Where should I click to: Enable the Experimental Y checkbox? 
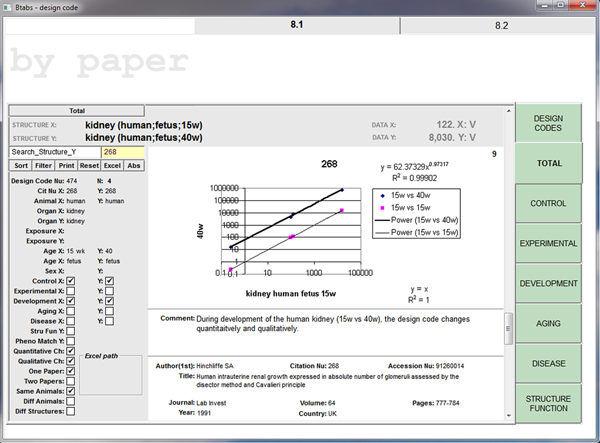pos(109,291)
